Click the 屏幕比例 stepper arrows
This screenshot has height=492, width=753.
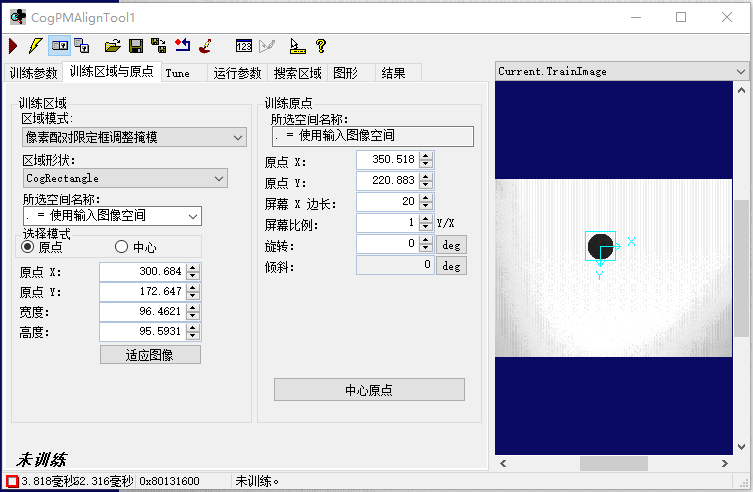[x=425, y=223]
